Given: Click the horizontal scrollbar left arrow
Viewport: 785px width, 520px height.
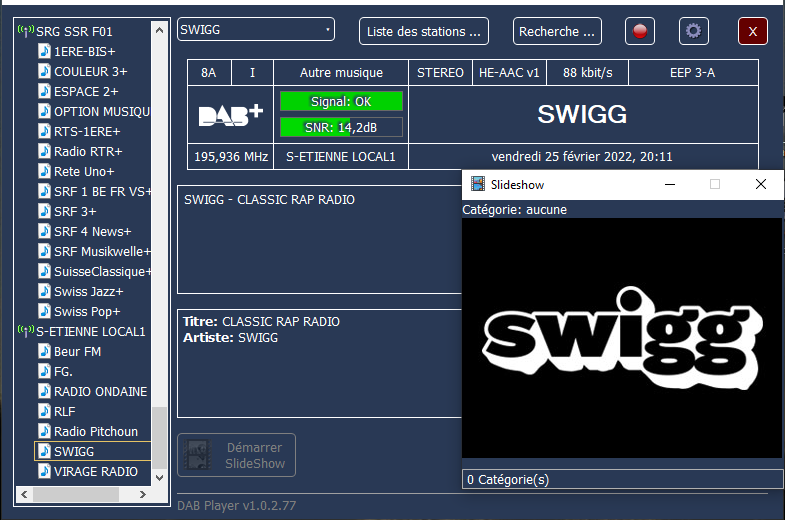Looking at the screenshot, I should [24, 494].
